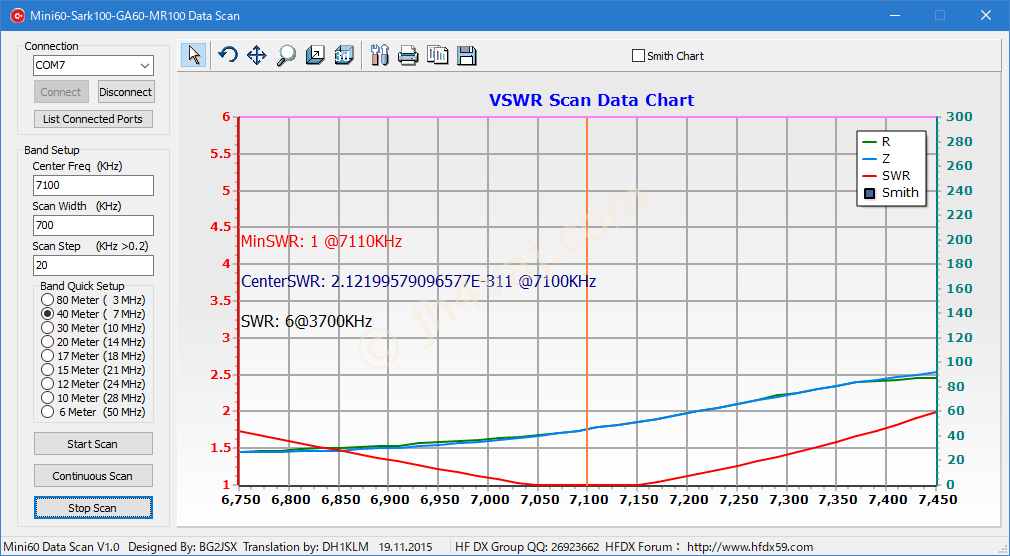The width and height of the screenshot is (1010, 556).
Task: Click the MinSWR annotation text
Action: click(x=321, y=242)
